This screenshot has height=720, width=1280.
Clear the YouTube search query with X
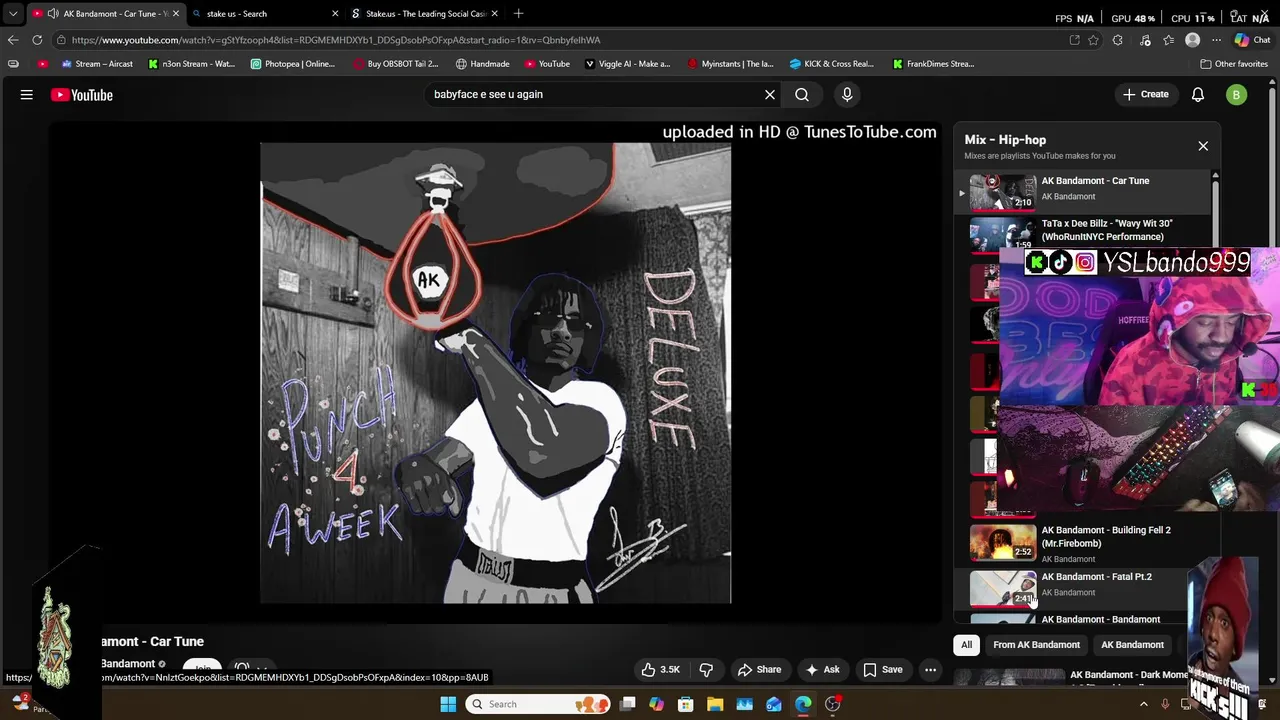(x=770, y=95)
